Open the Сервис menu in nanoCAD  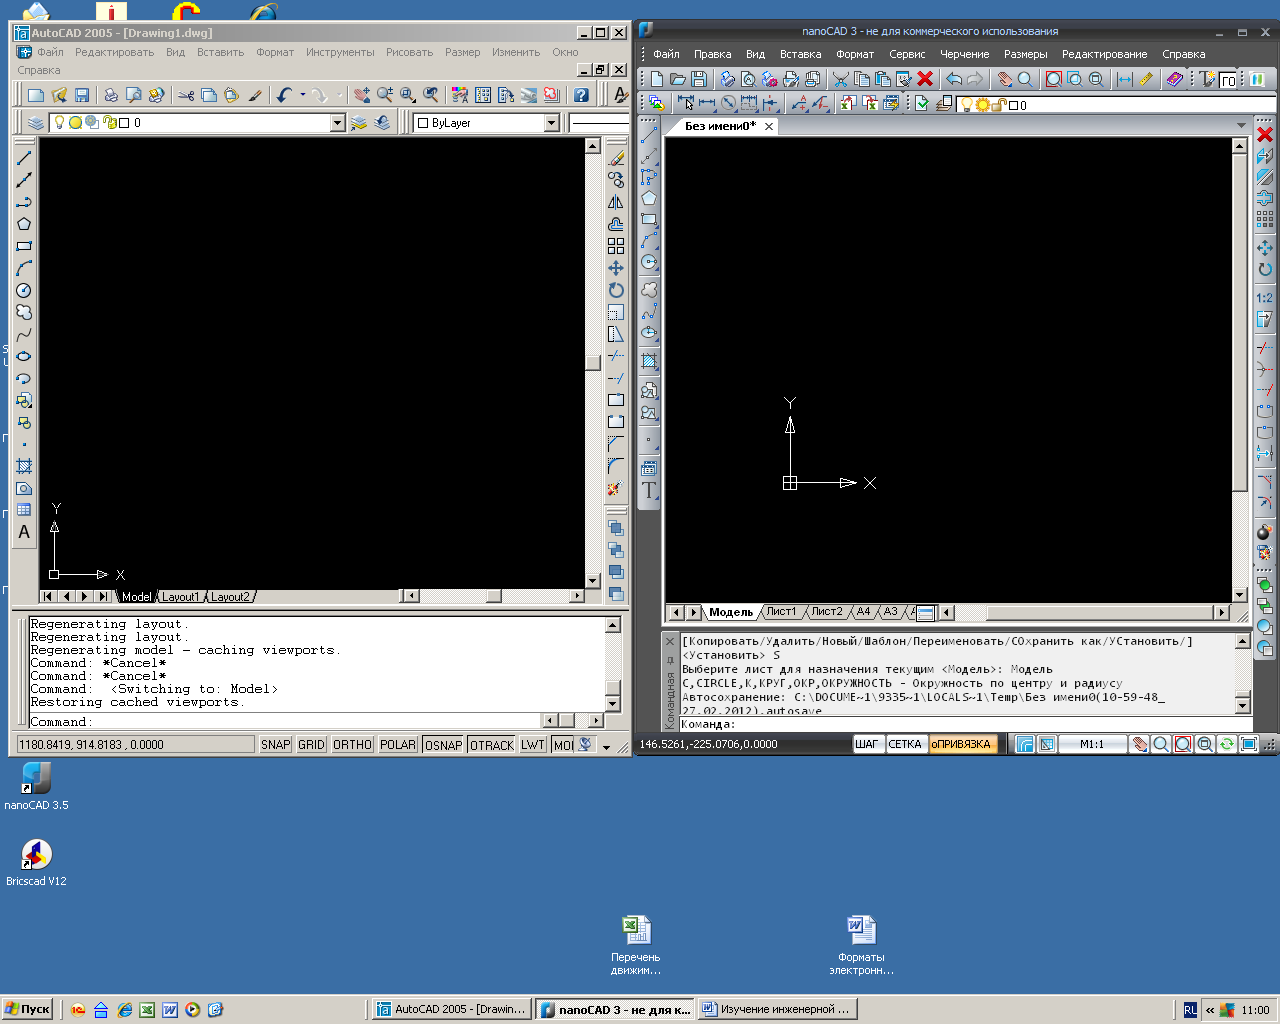point(907,54)
